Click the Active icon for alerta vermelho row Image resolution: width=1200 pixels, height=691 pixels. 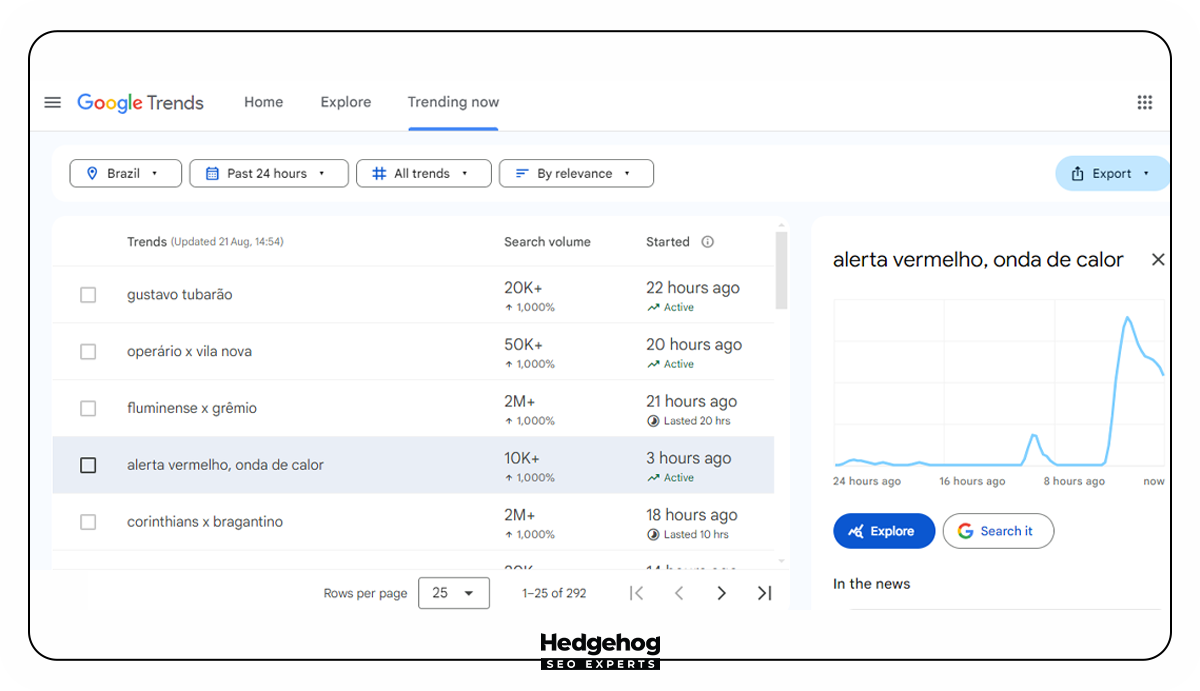point(653,478)
